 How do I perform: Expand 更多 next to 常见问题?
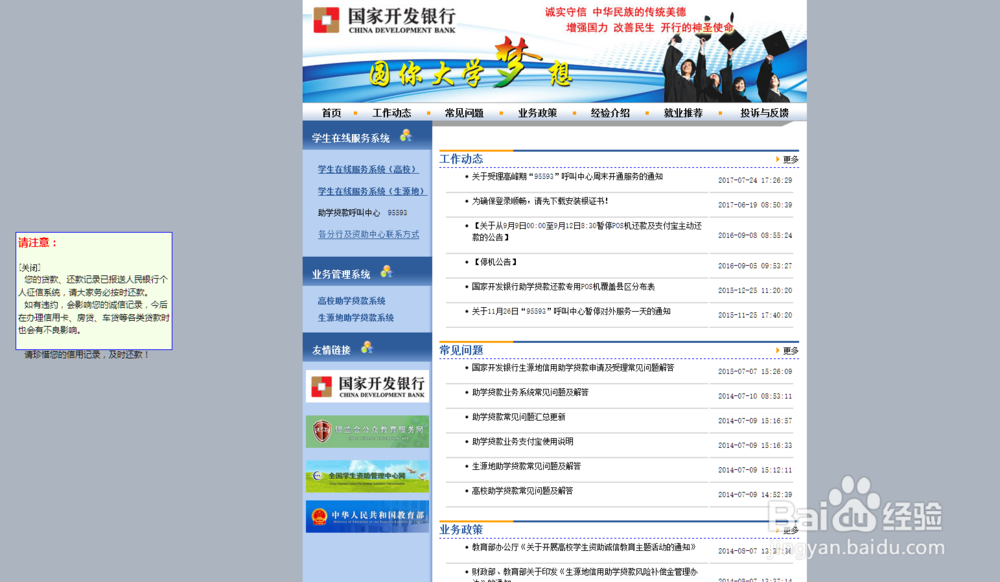click(x=788, y=350)
